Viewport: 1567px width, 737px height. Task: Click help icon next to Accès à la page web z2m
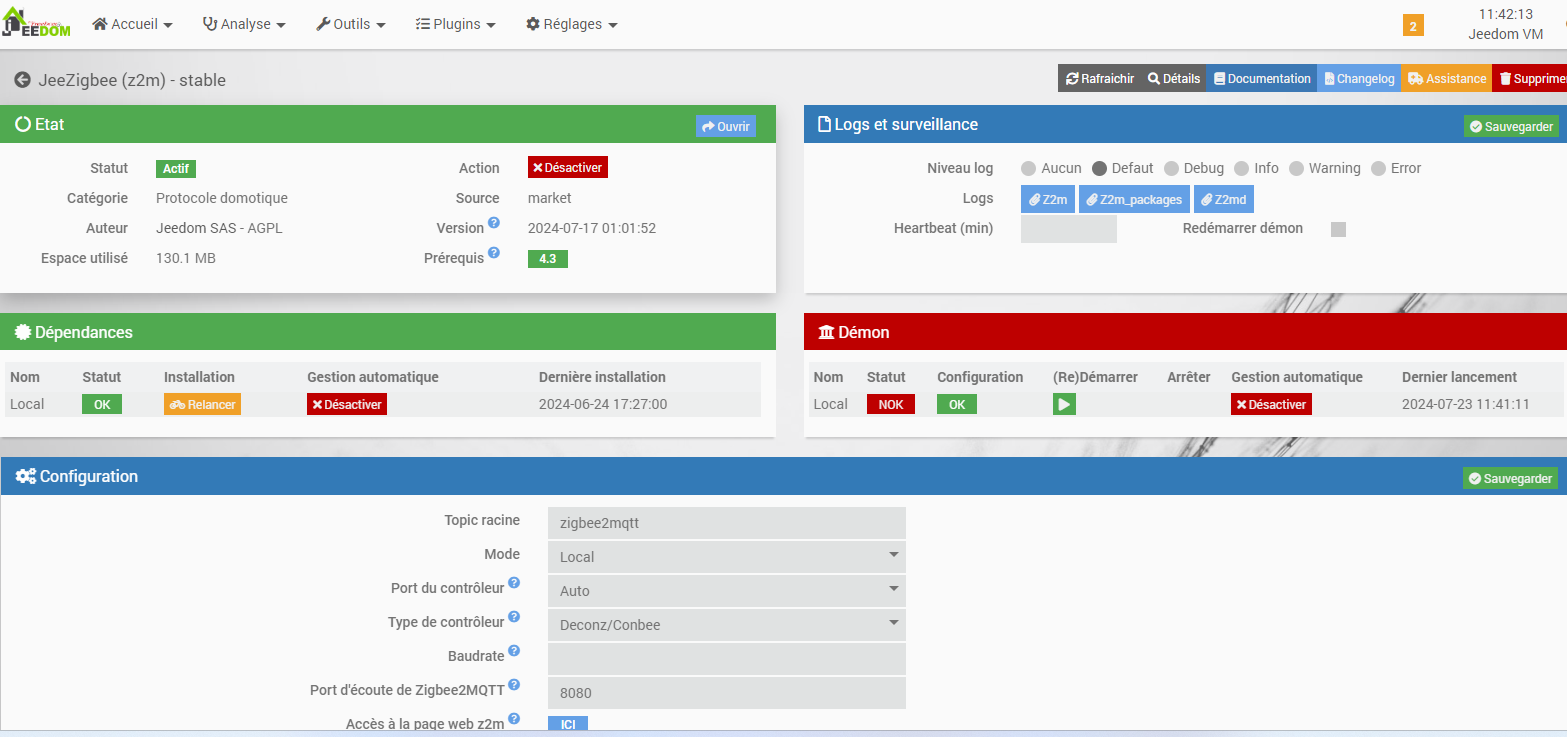coord(514,719)
